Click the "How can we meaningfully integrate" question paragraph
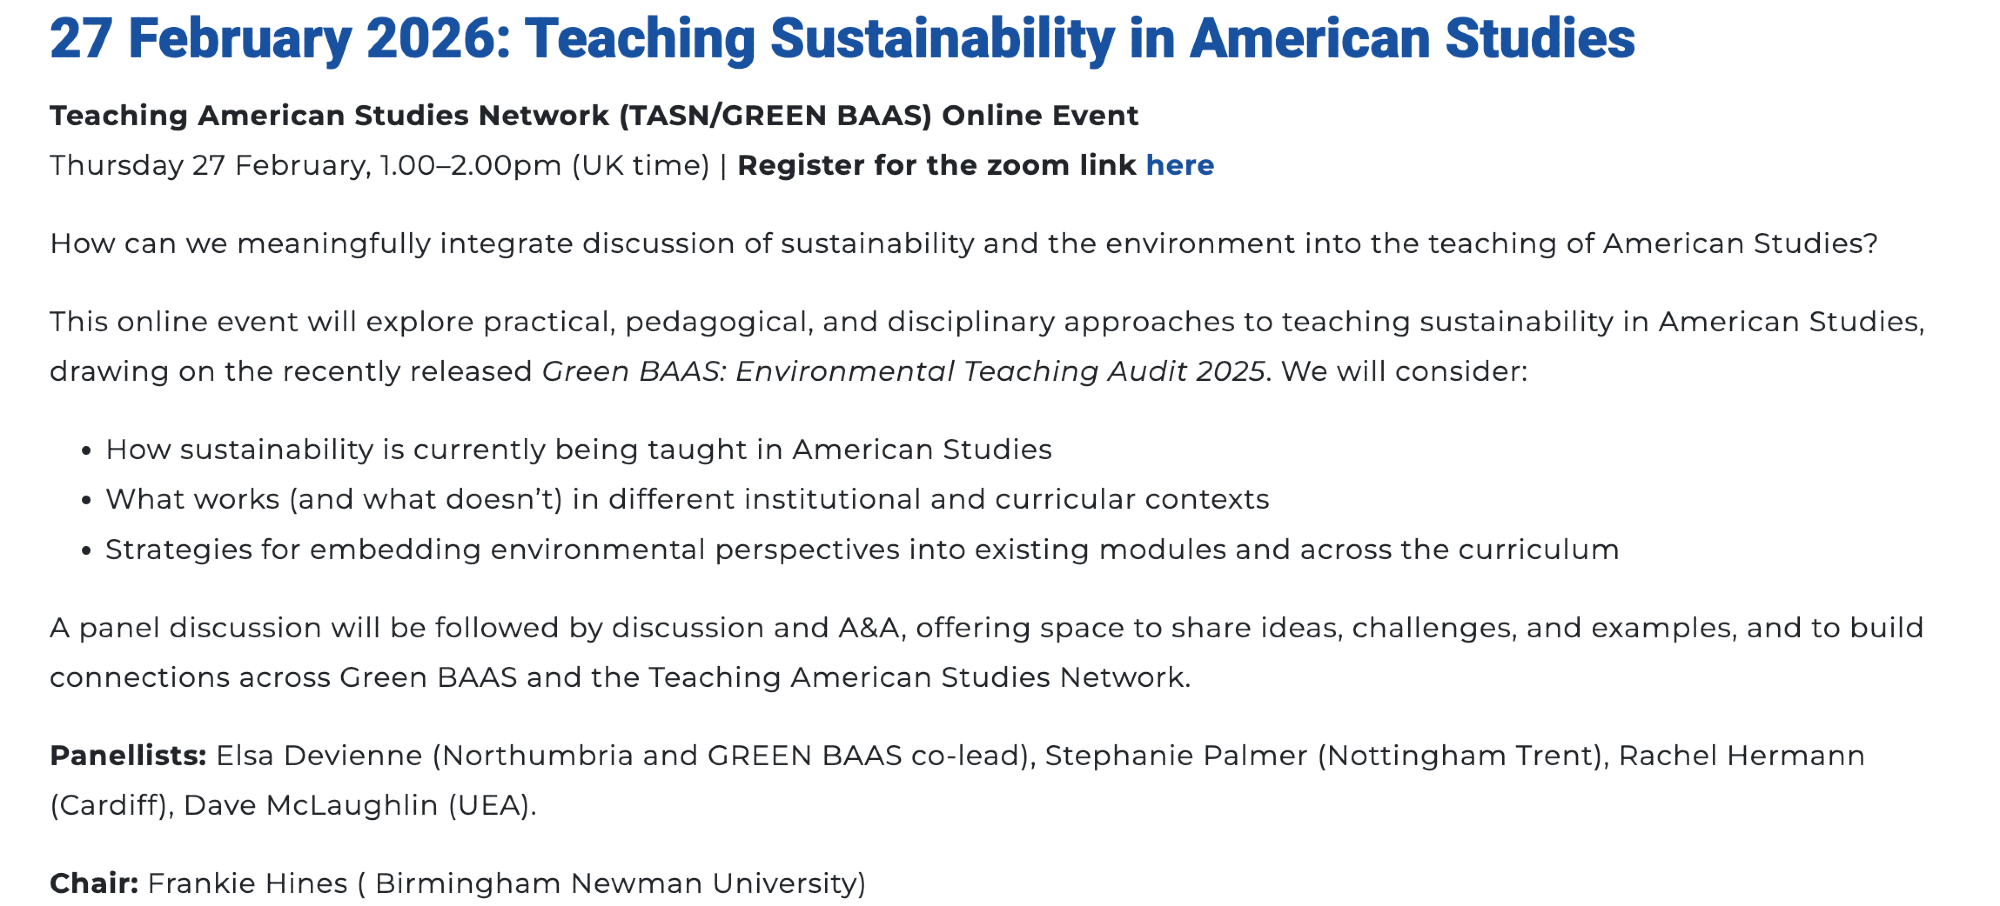This screenshot has width=2000, height=906. pyautogui.click(x=963, y=244)
